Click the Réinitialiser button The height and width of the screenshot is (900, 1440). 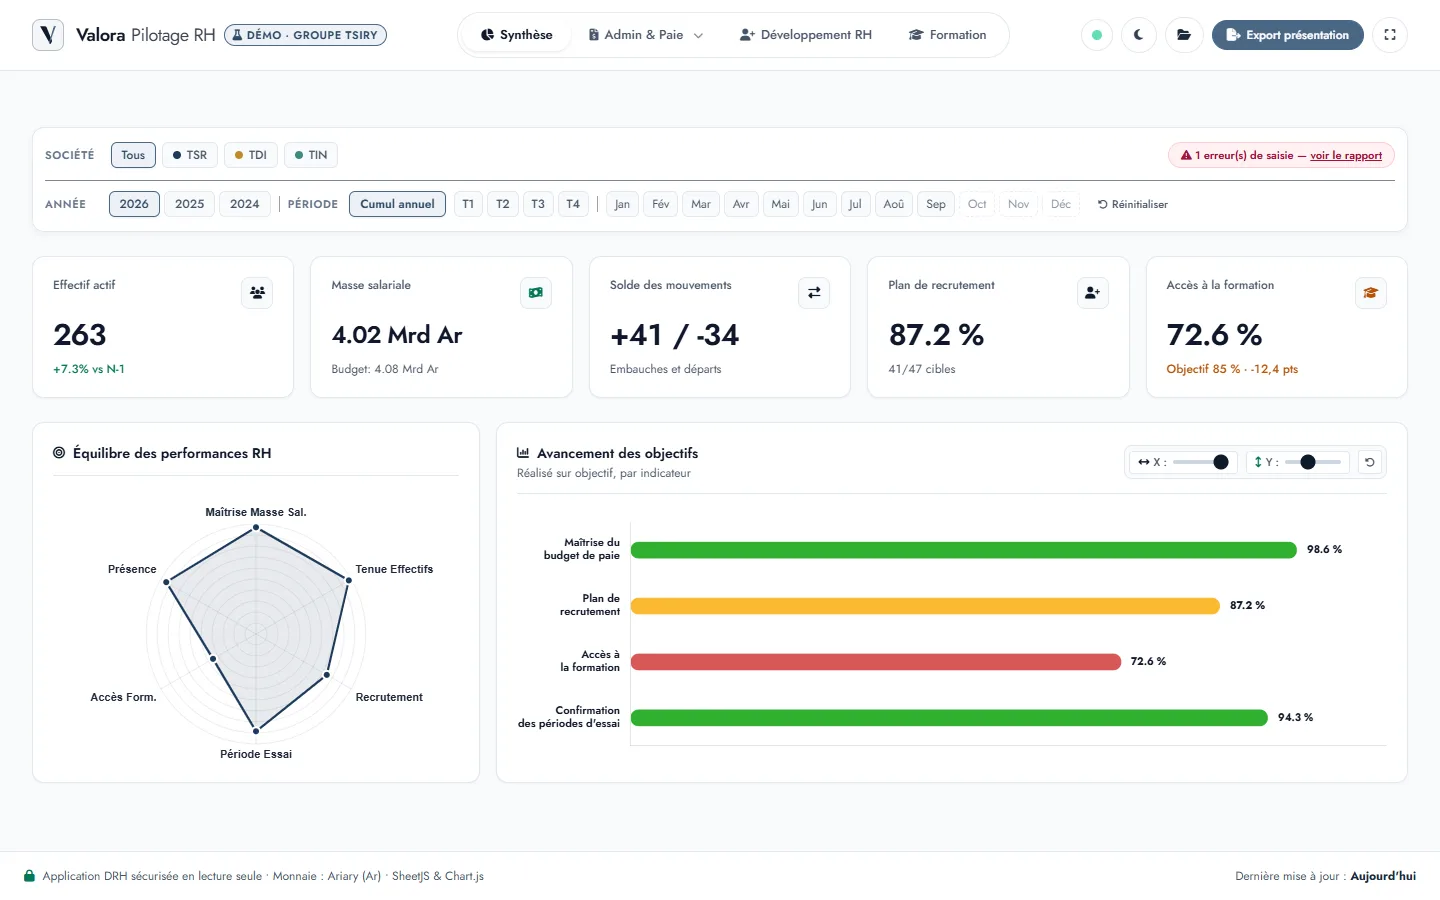(1132, 204)
